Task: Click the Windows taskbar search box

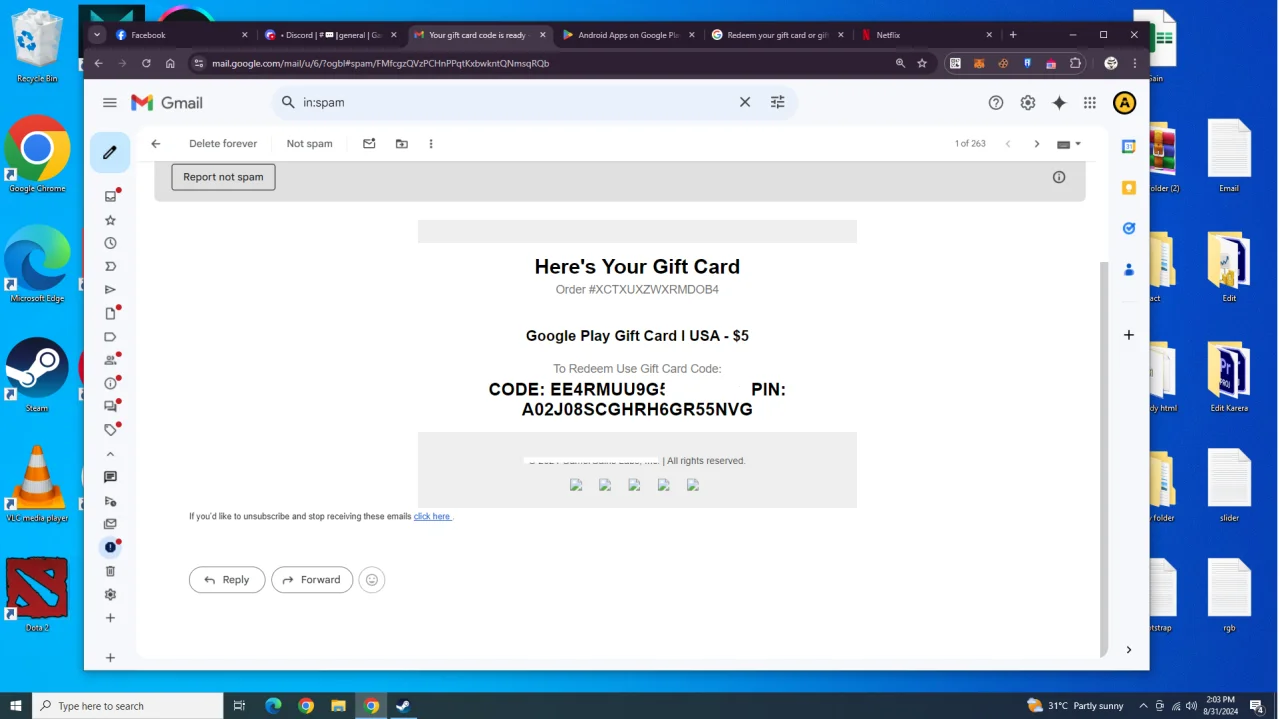Action: 127,706
